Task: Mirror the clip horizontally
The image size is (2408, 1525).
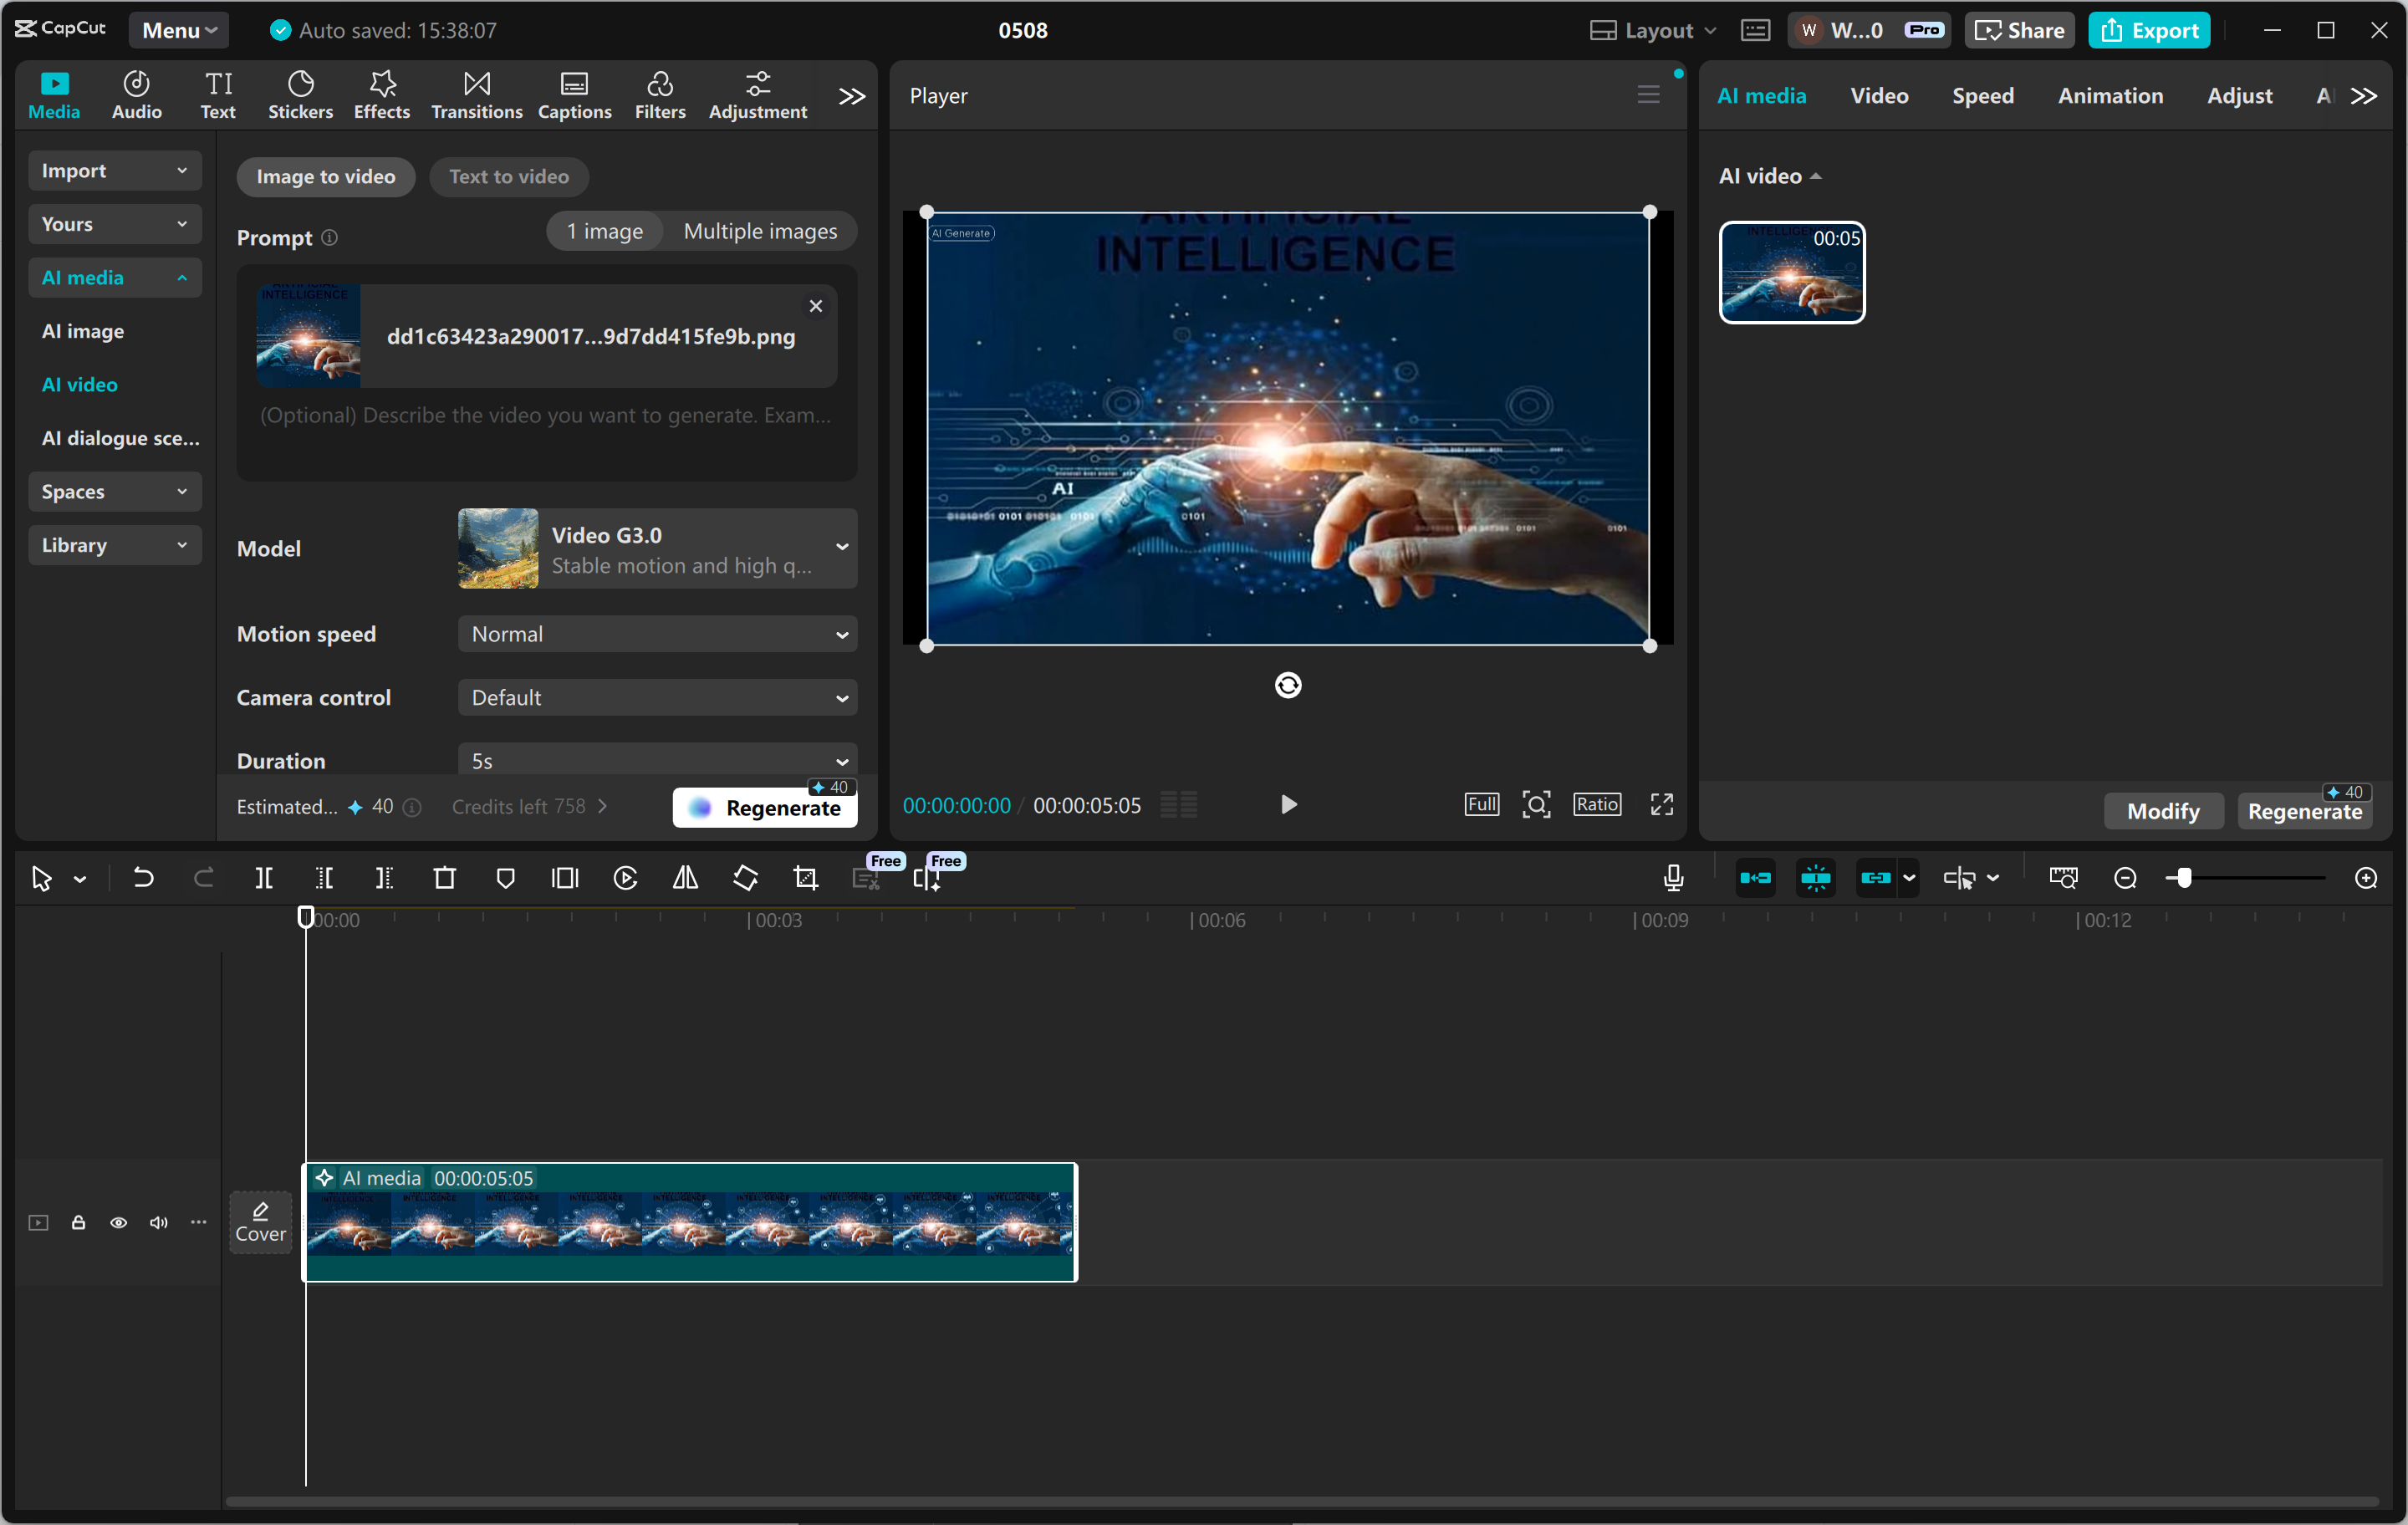Action: point(685,877)
